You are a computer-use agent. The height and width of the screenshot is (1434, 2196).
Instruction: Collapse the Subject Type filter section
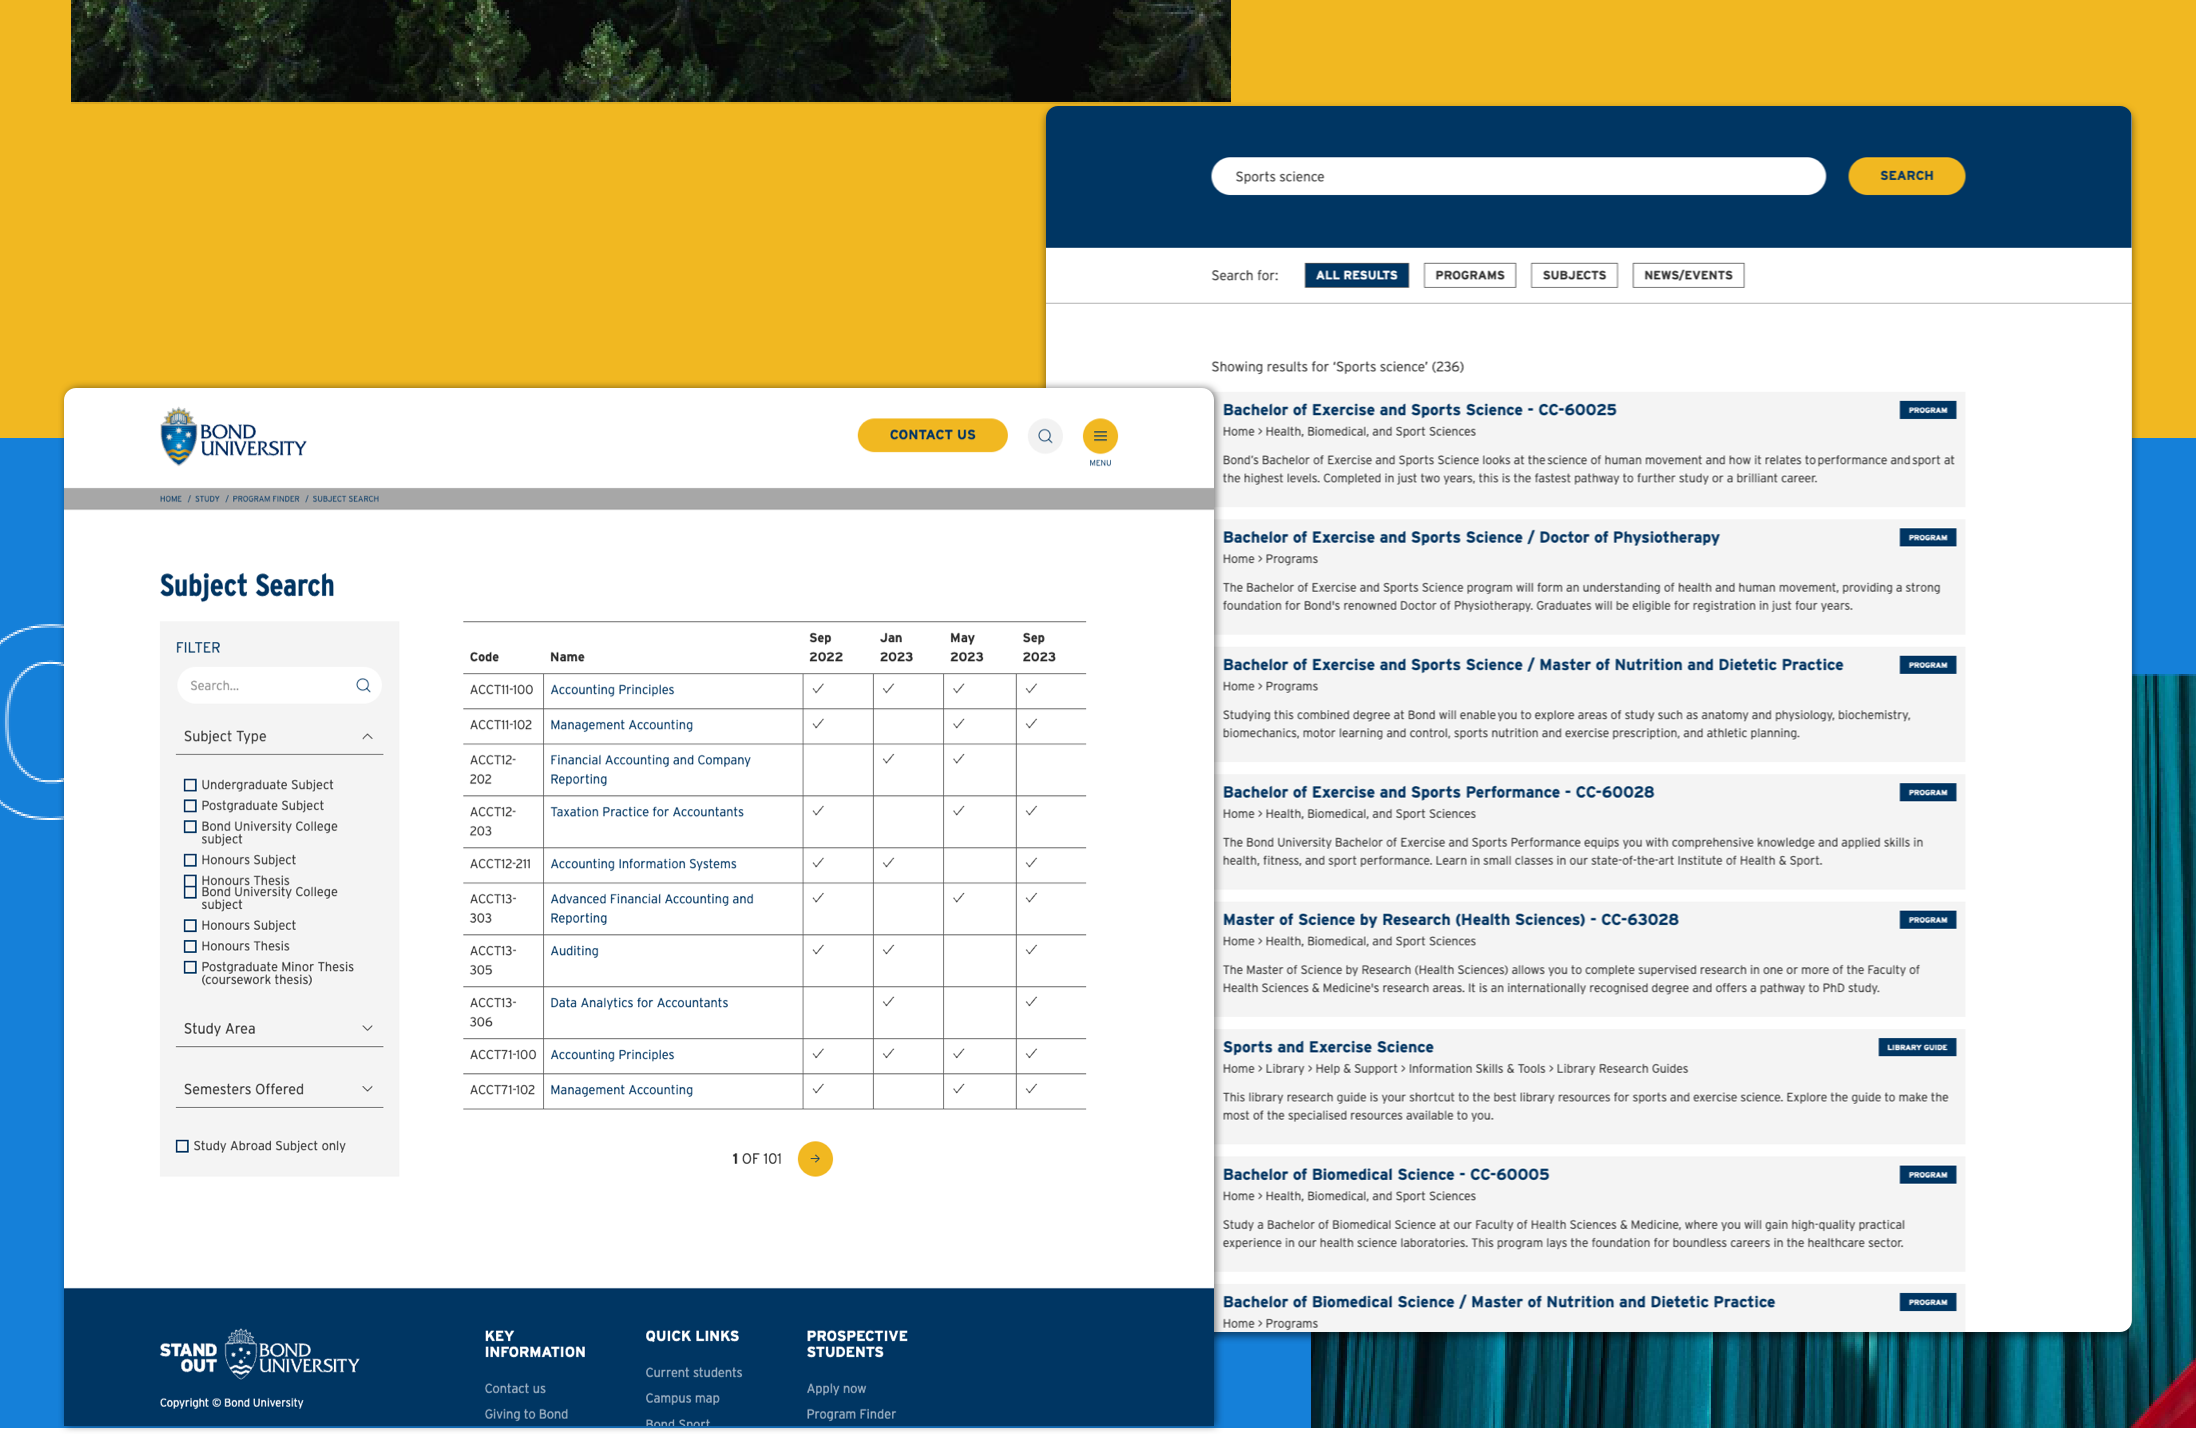367,737
